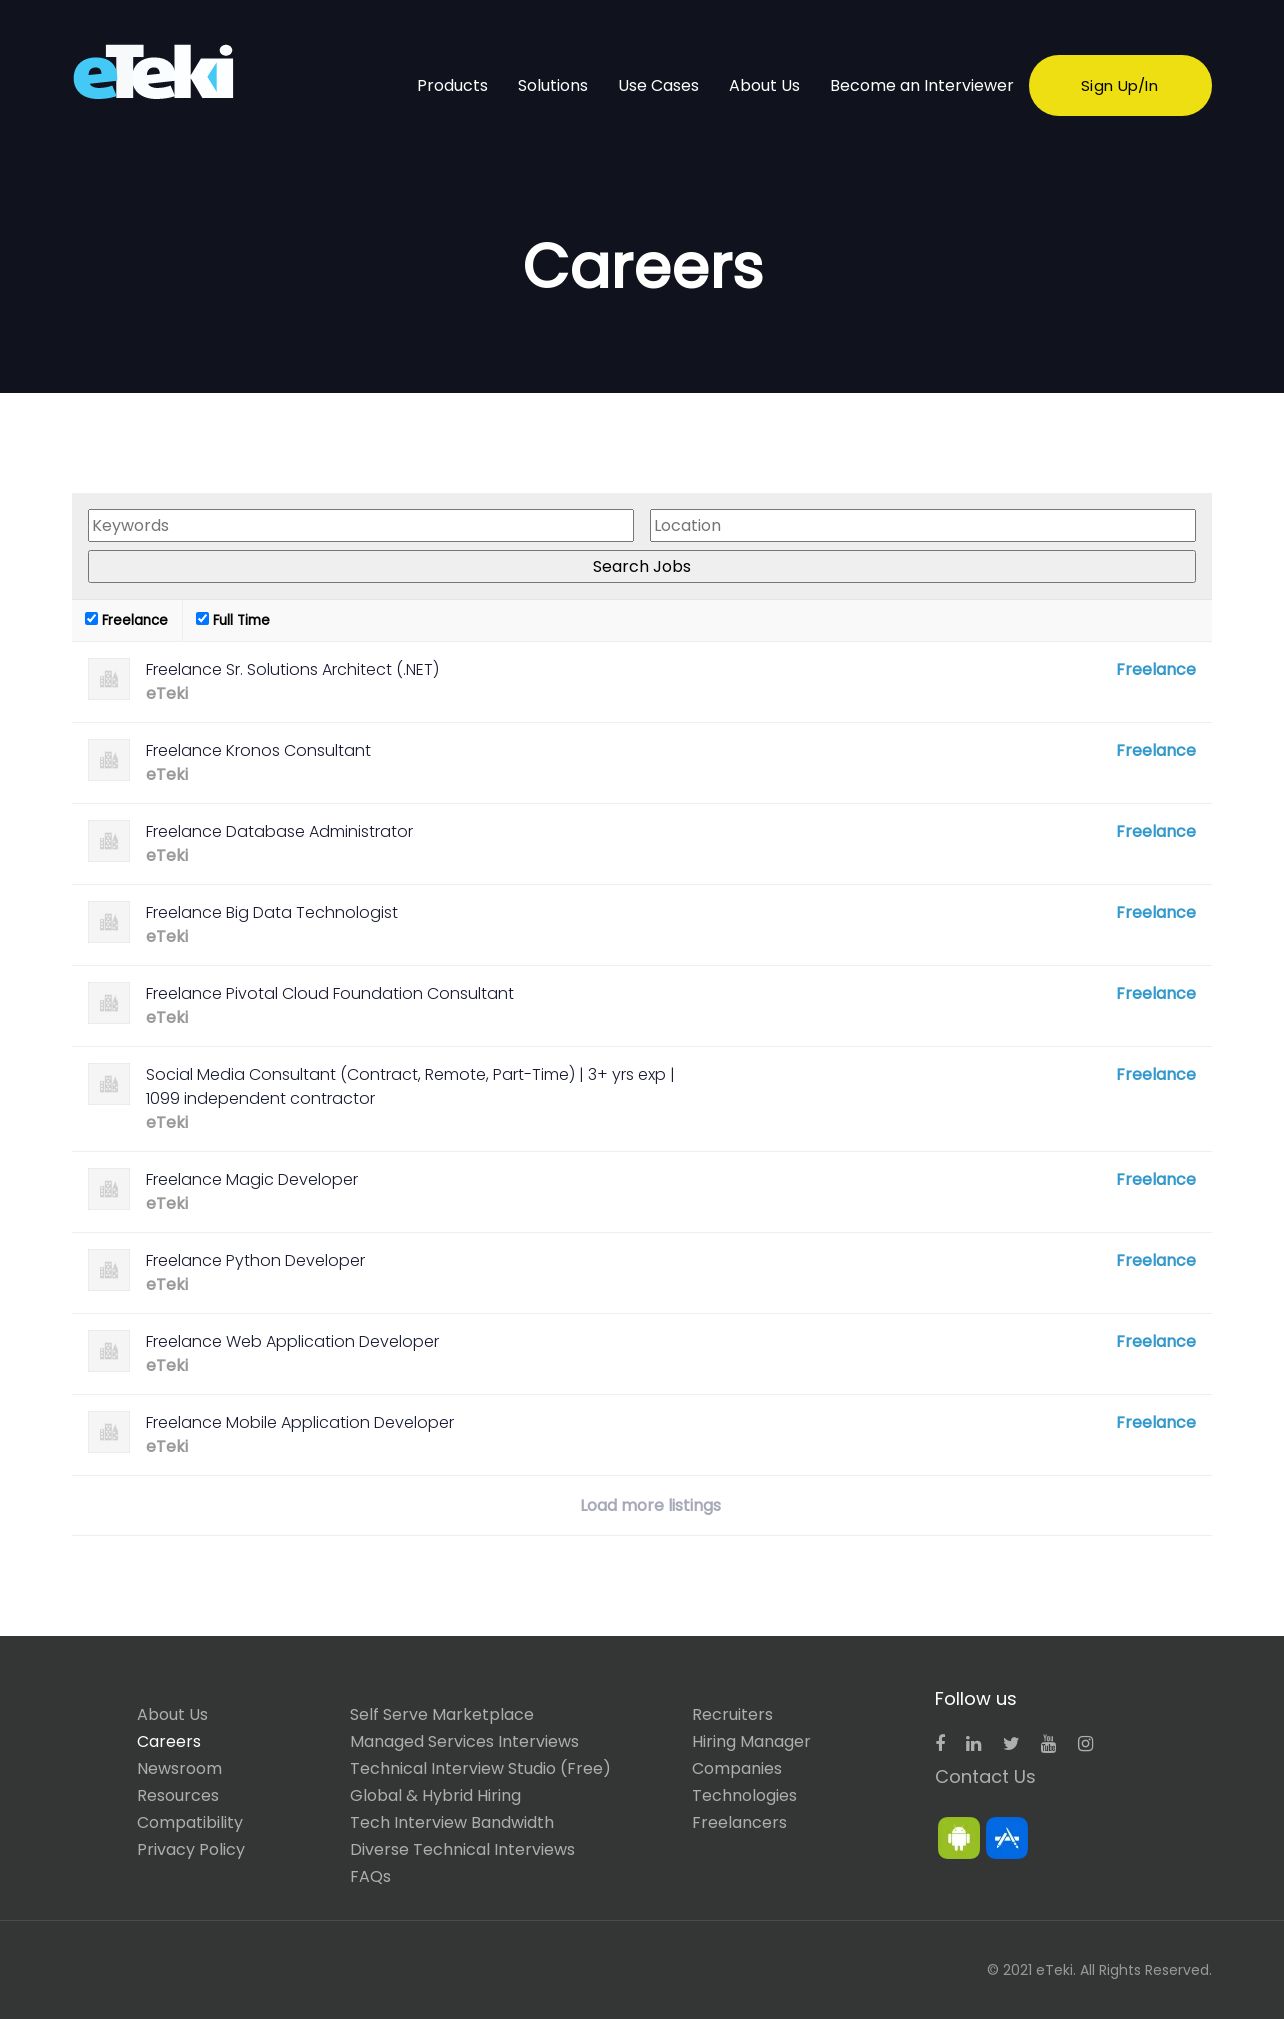Open Diverse Technical Interviews link

pyautogui.click(x=462, y=1849)
